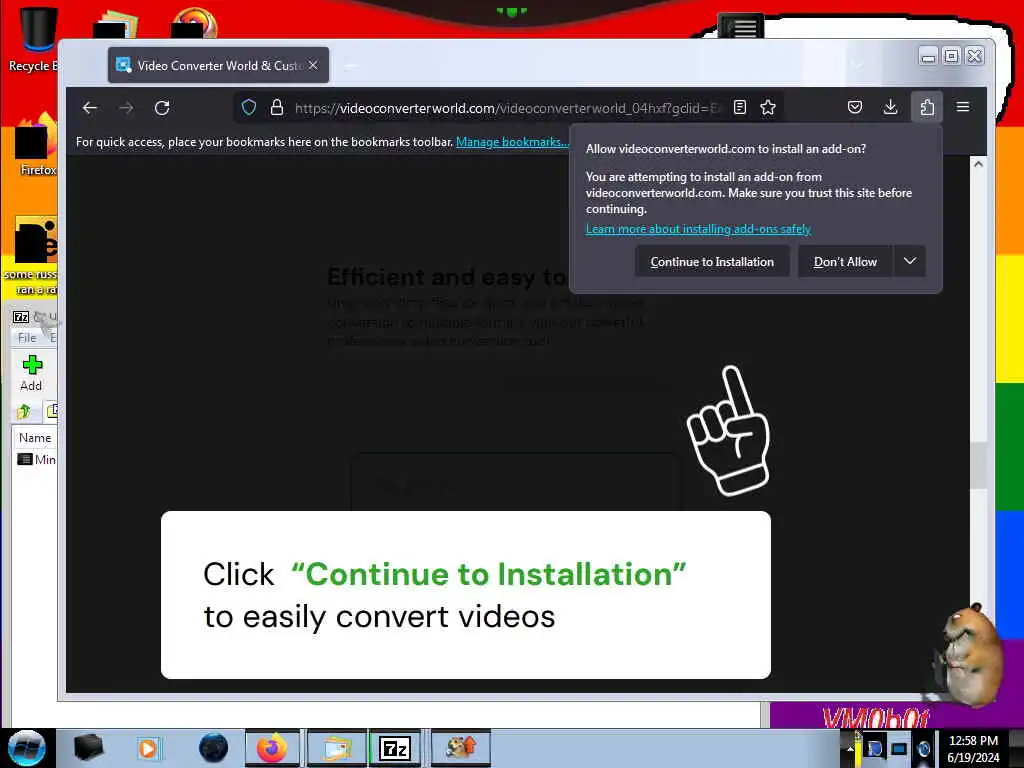
Task: Switch to the Video Converter World tab
Action: pos(218,65)
